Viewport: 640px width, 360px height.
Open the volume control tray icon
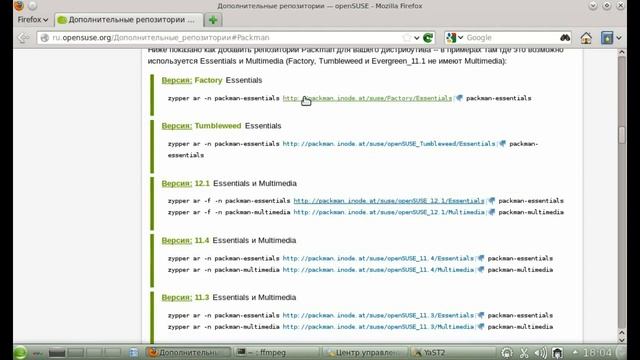pyautogui.click(x=540, y=353)
